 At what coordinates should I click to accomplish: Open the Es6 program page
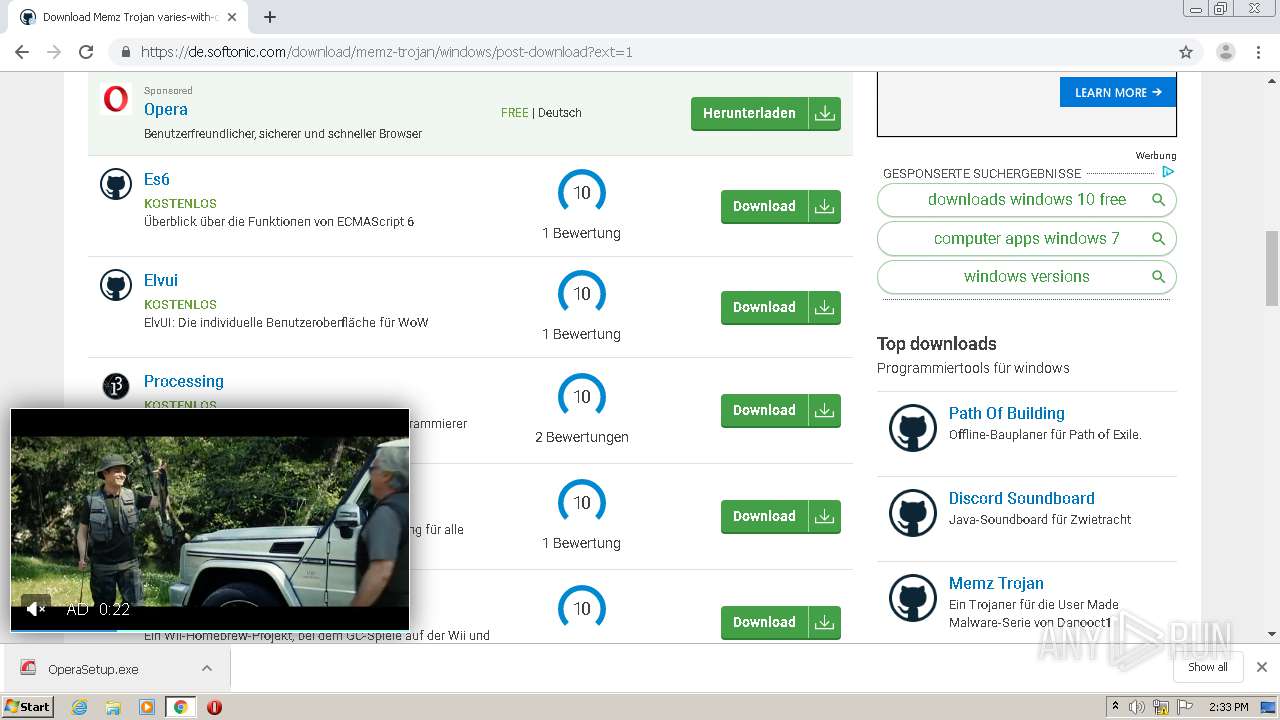coord(157,179)
